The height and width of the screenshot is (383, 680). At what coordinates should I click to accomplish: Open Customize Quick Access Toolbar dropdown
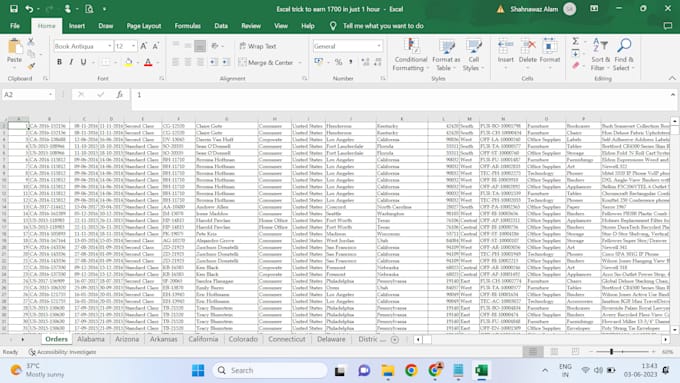(x=105, y=9)
